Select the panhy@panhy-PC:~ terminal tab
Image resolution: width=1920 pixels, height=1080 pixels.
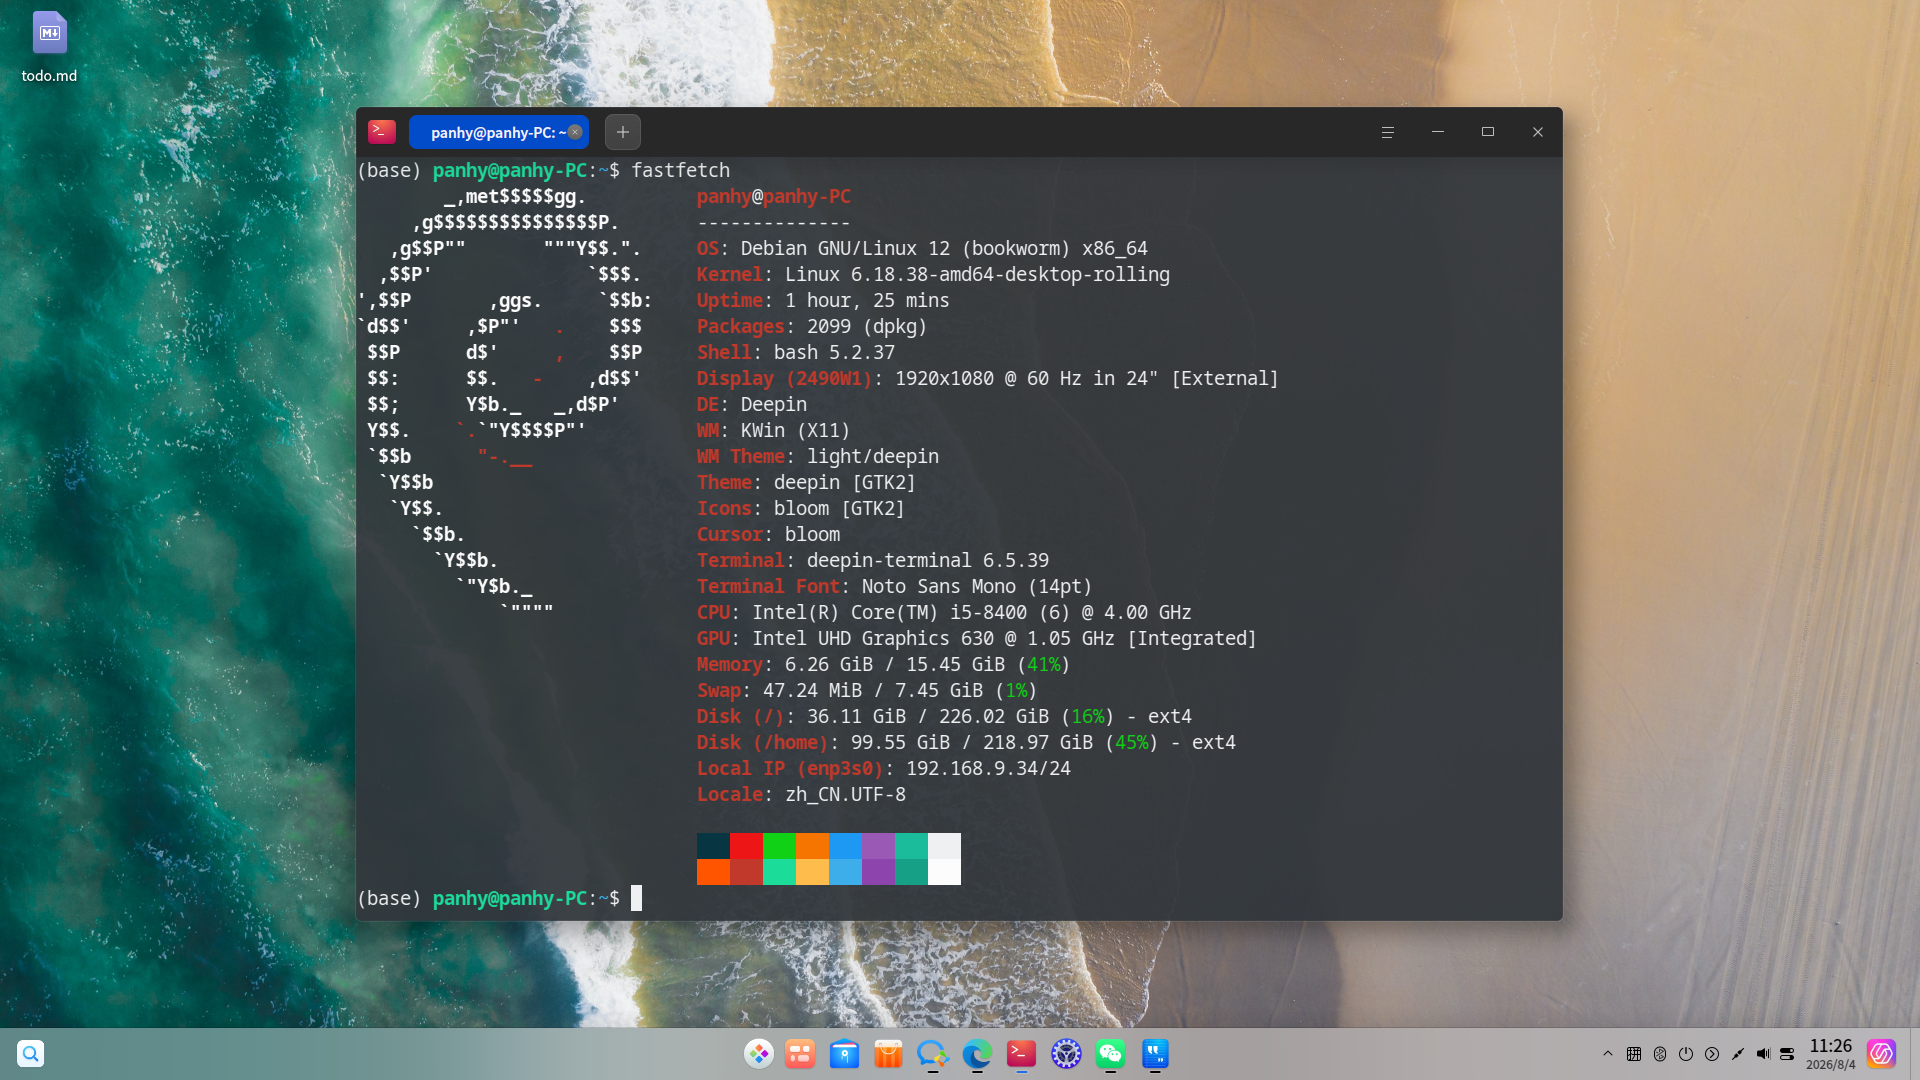point(498,132)
